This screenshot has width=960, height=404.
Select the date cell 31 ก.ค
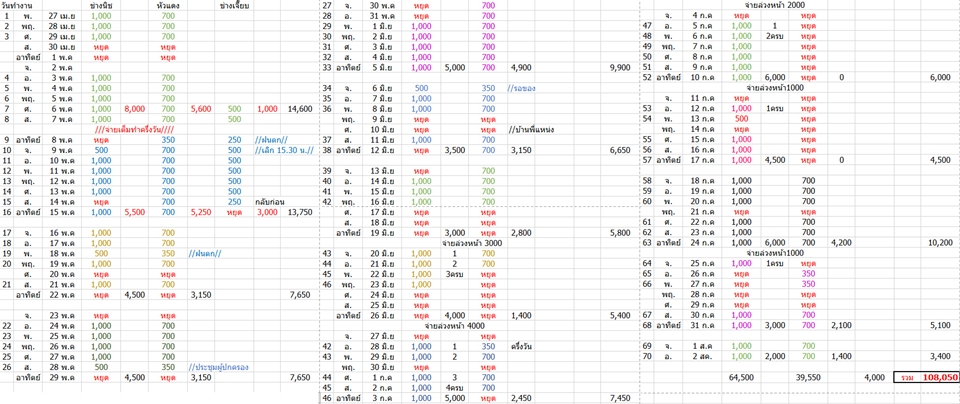point(703,326)
